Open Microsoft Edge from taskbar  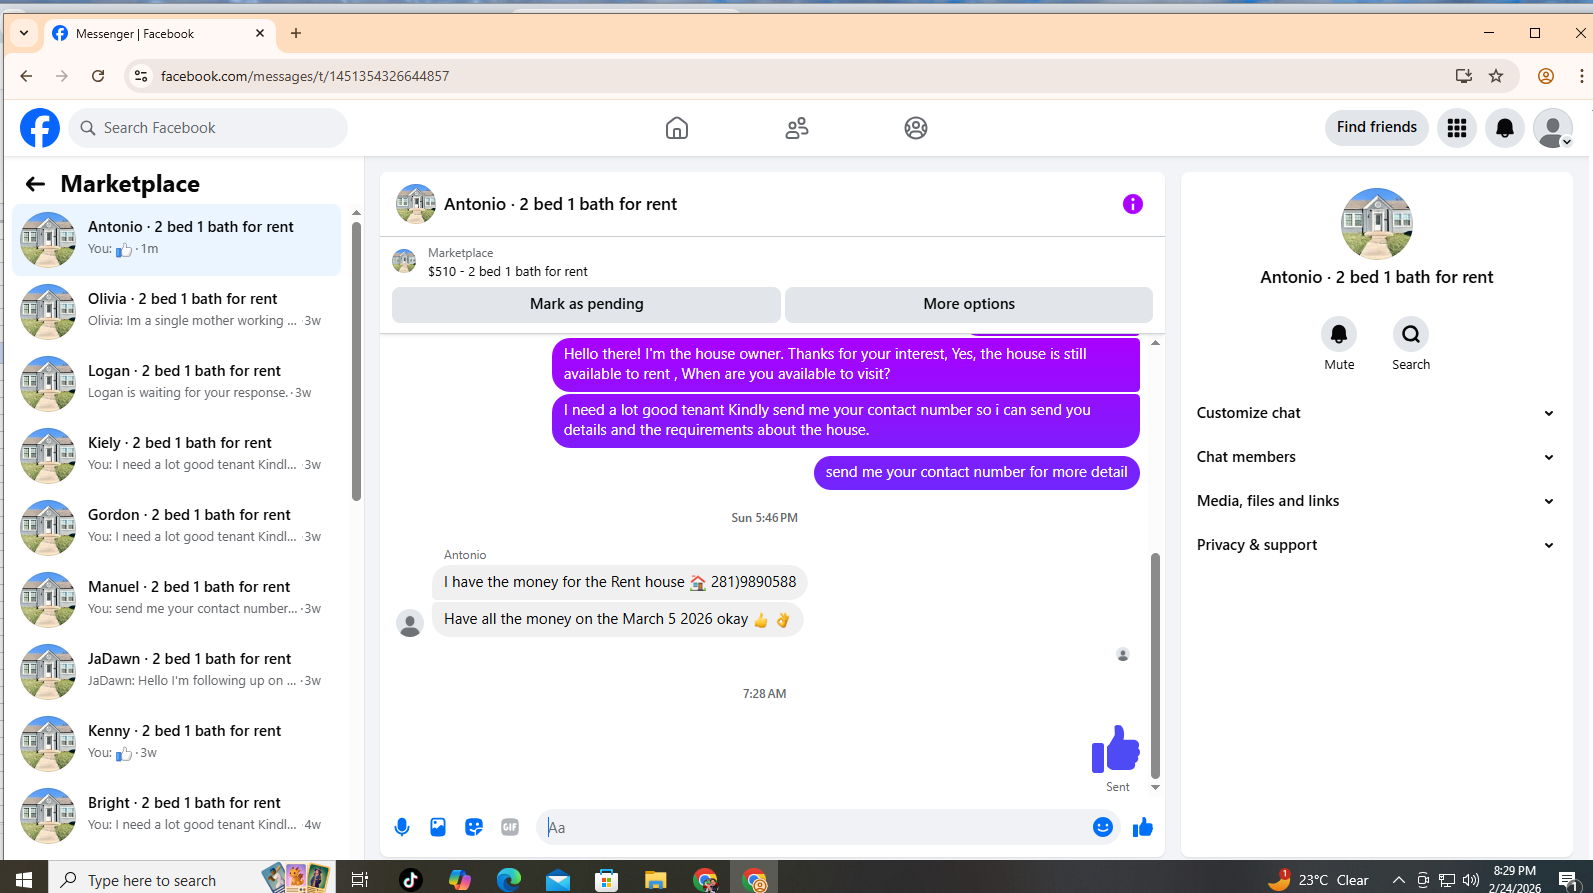click(509, 879)
